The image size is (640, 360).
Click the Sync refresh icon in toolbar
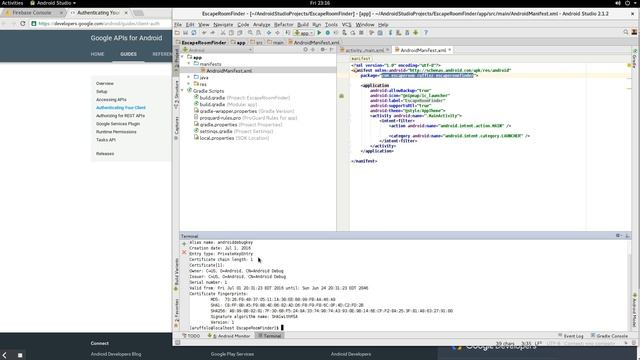[x=194, y=33]
